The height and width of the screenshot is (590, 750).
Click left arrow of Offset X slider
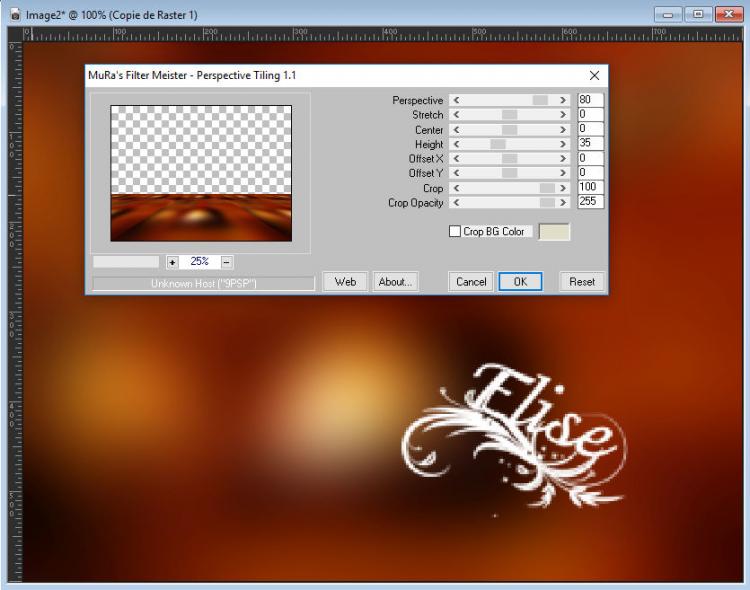tap(456, 159)
